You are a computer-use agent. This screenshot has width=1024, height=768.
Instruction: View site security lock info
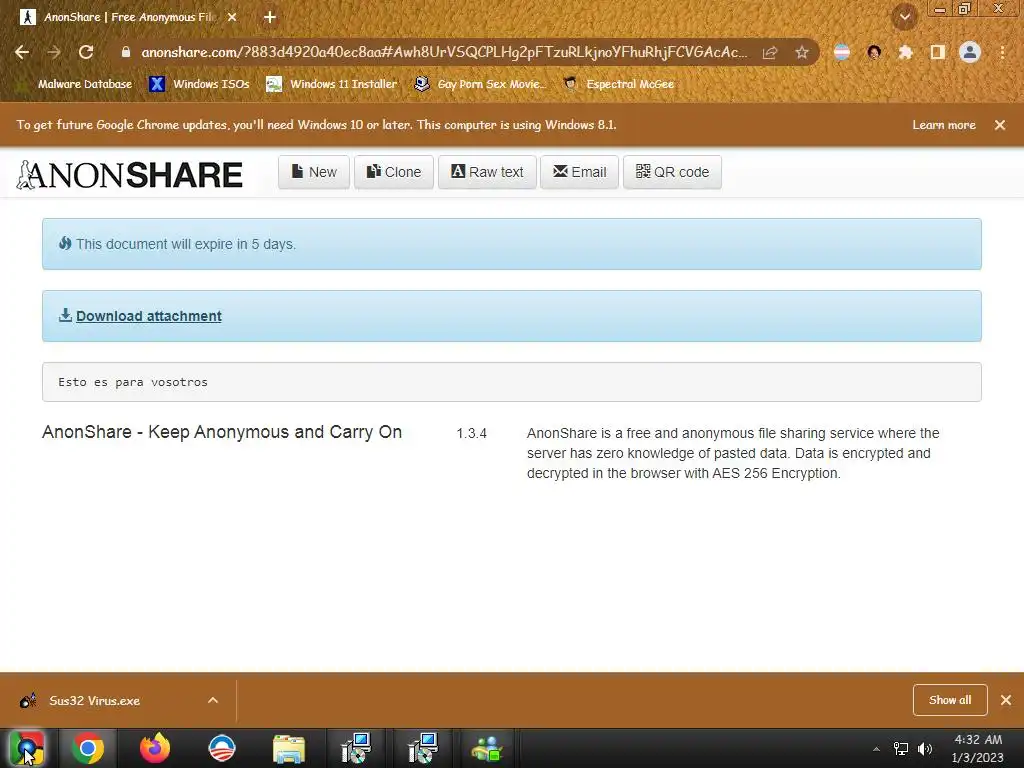pyautogui.click(x=126, y=52)
